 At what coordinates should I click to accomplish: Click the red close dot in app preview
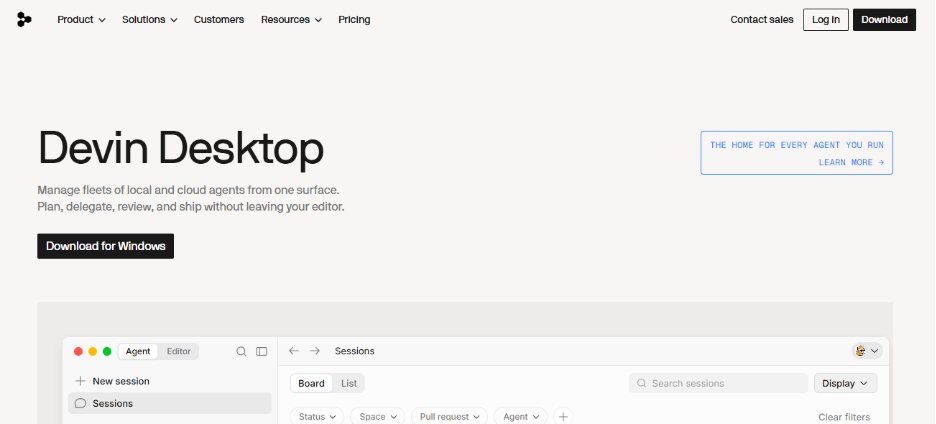coord(78,351)
